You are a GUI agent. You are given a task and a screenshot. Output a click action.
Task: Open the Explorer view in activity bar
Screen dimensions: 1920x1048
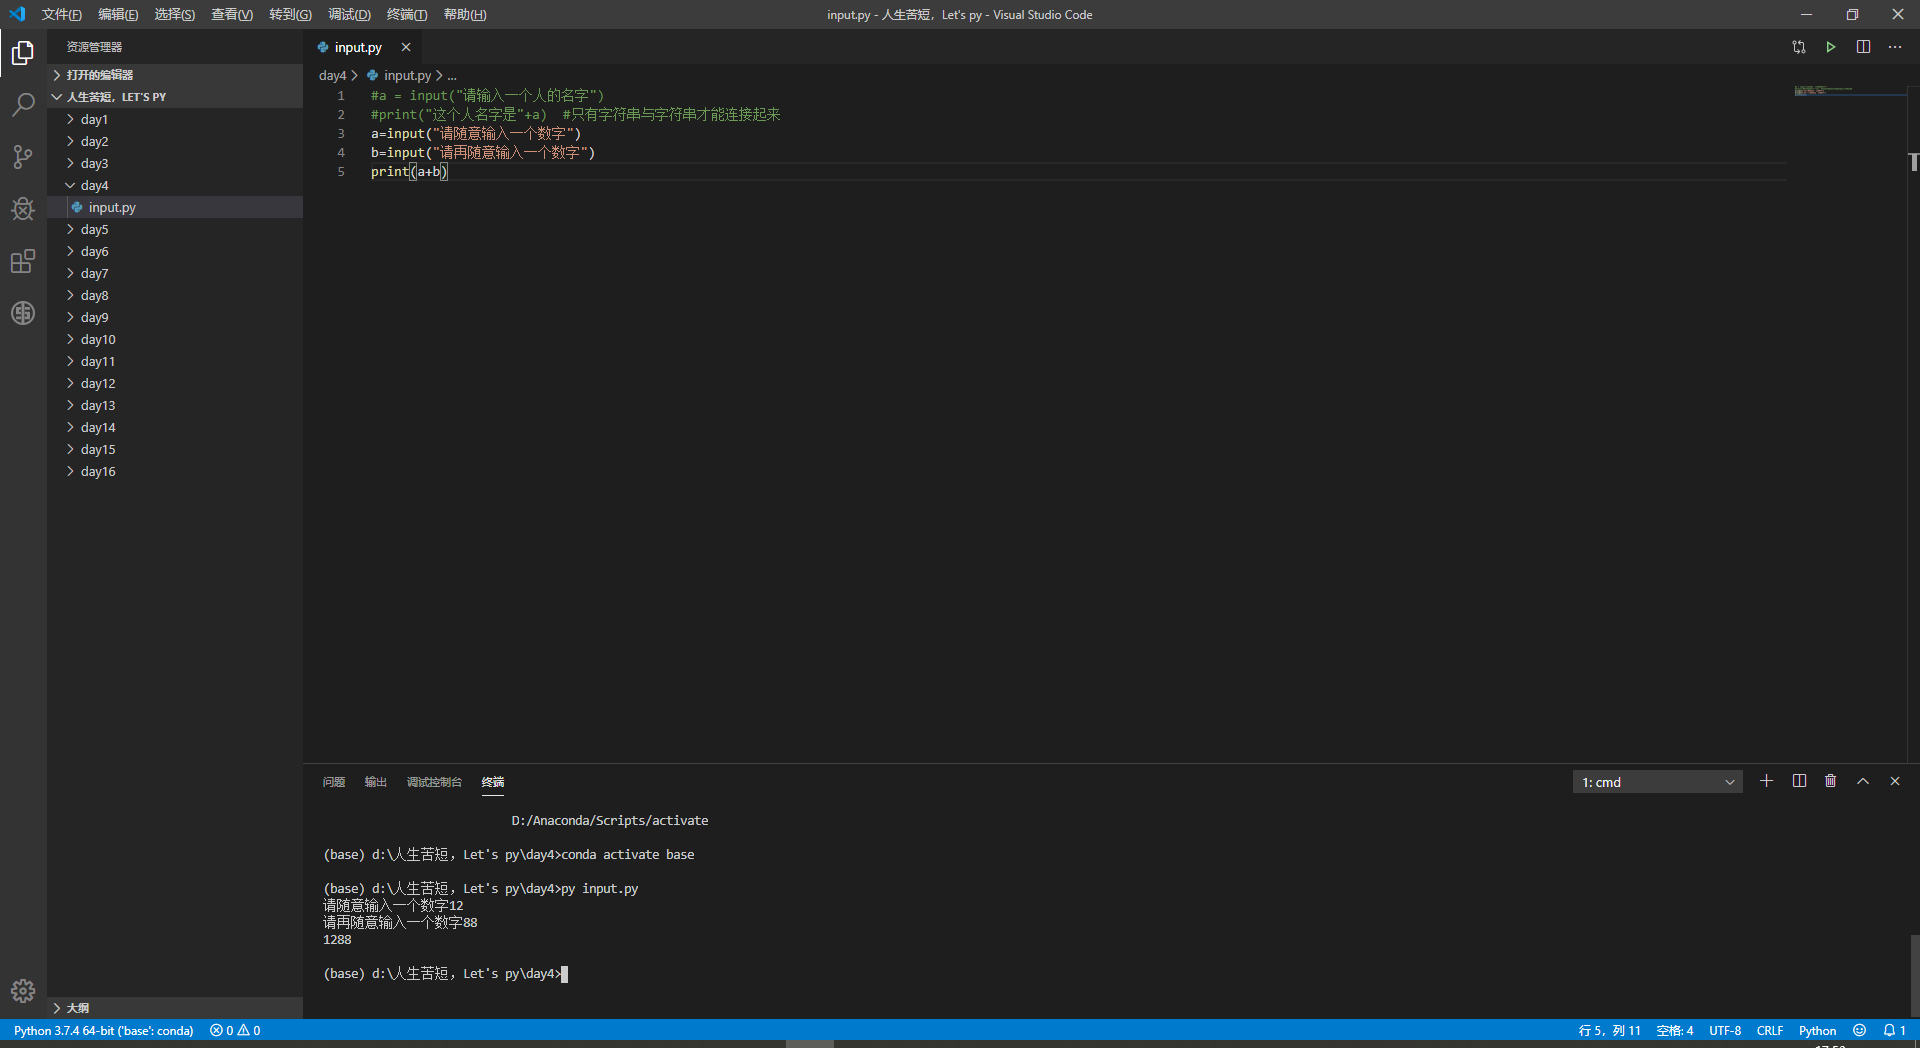coord(23,52)
